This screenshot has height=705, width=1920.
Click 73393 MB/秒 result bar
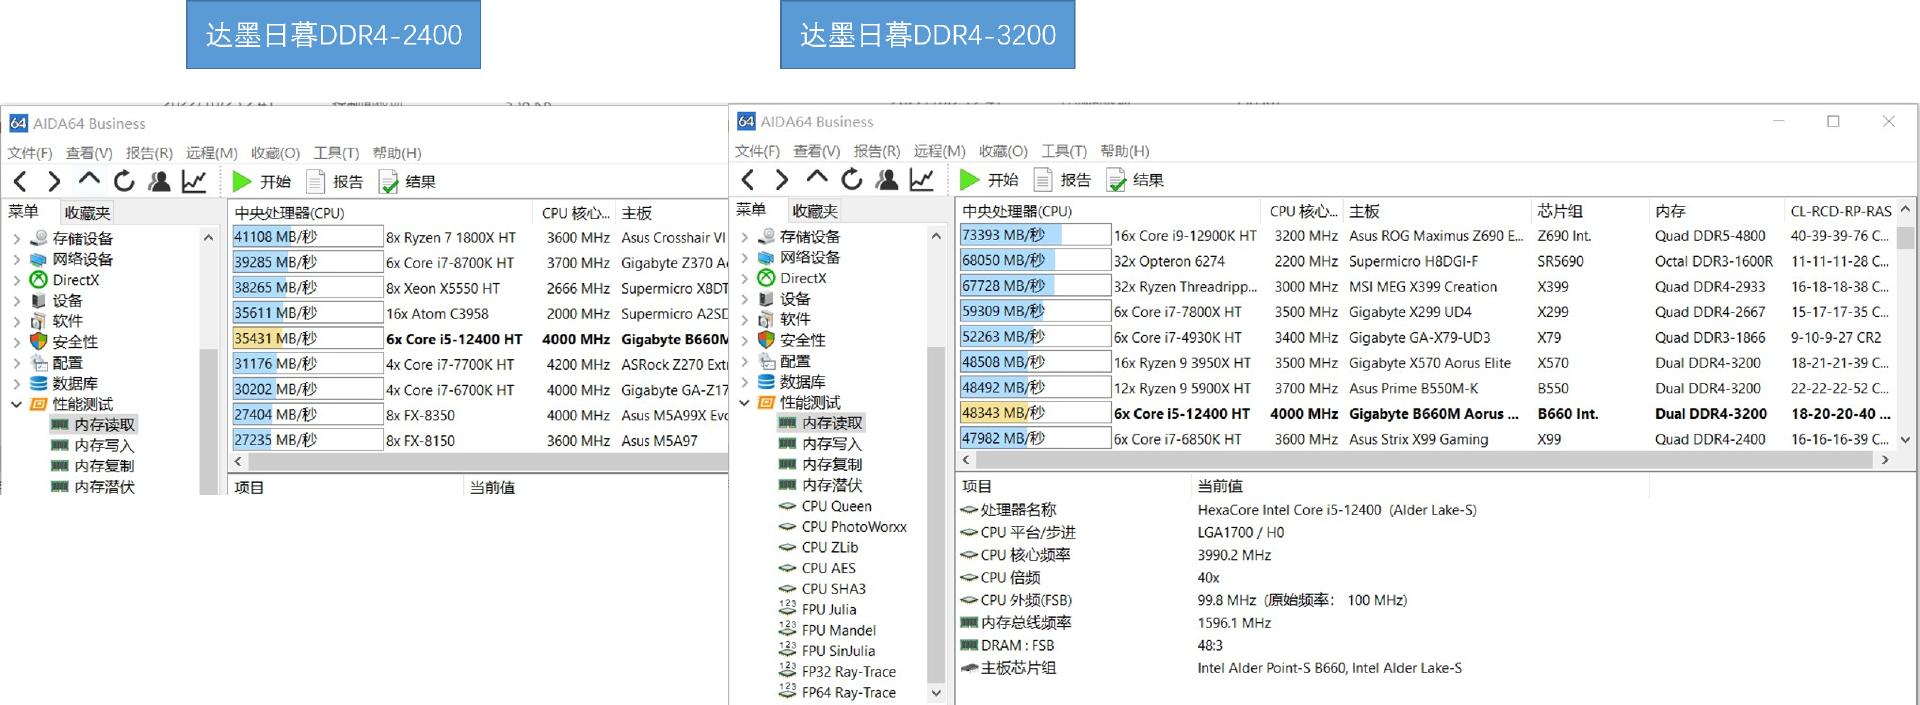(x=1034, y=235)
